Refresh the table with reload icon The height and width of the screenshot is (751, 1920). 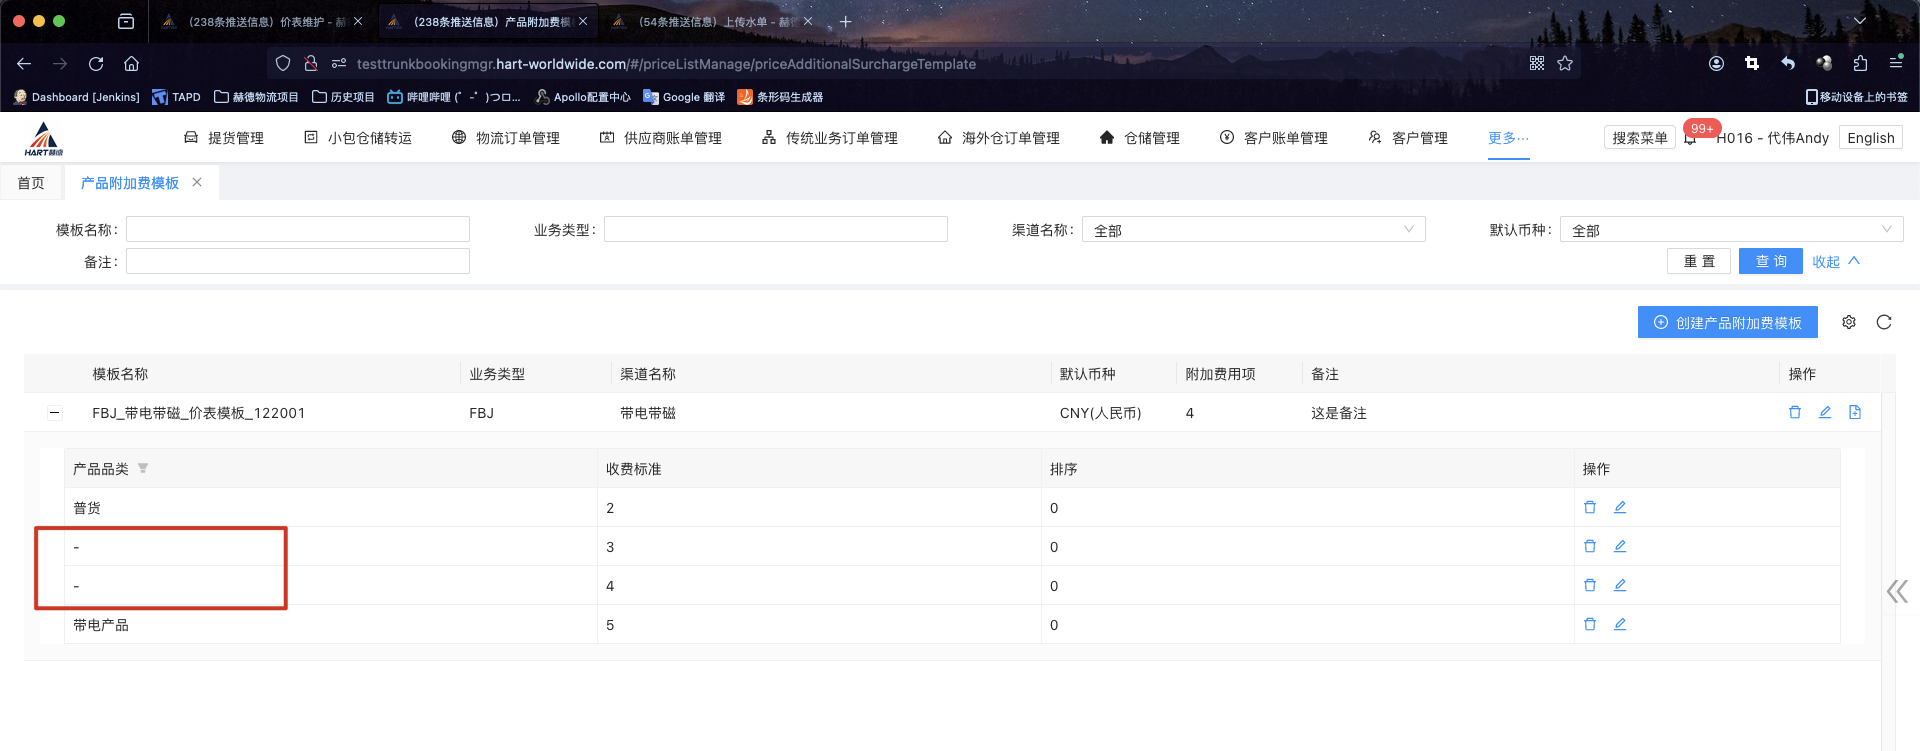pyautogui.click(x=1884, y=322)
